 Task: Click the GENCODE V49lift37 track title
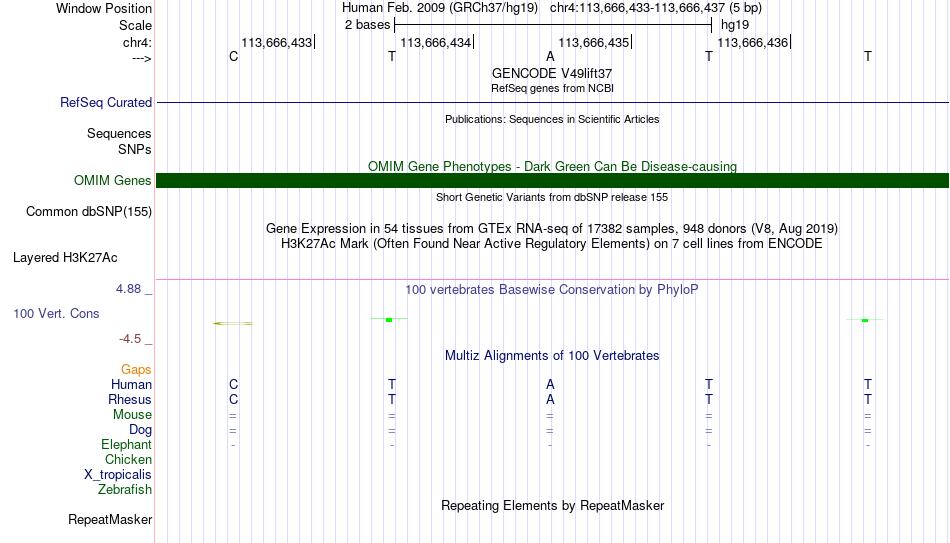[x=552, y=73]
